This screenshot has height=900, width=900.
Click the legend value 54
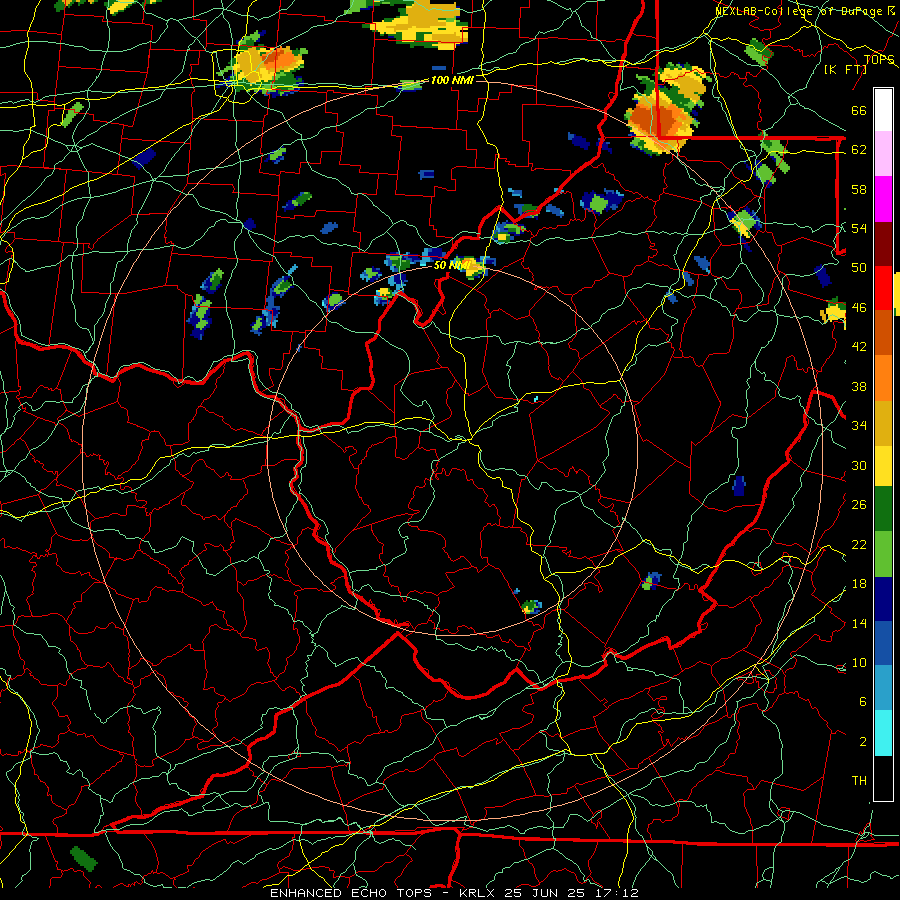tap(859, 228)
